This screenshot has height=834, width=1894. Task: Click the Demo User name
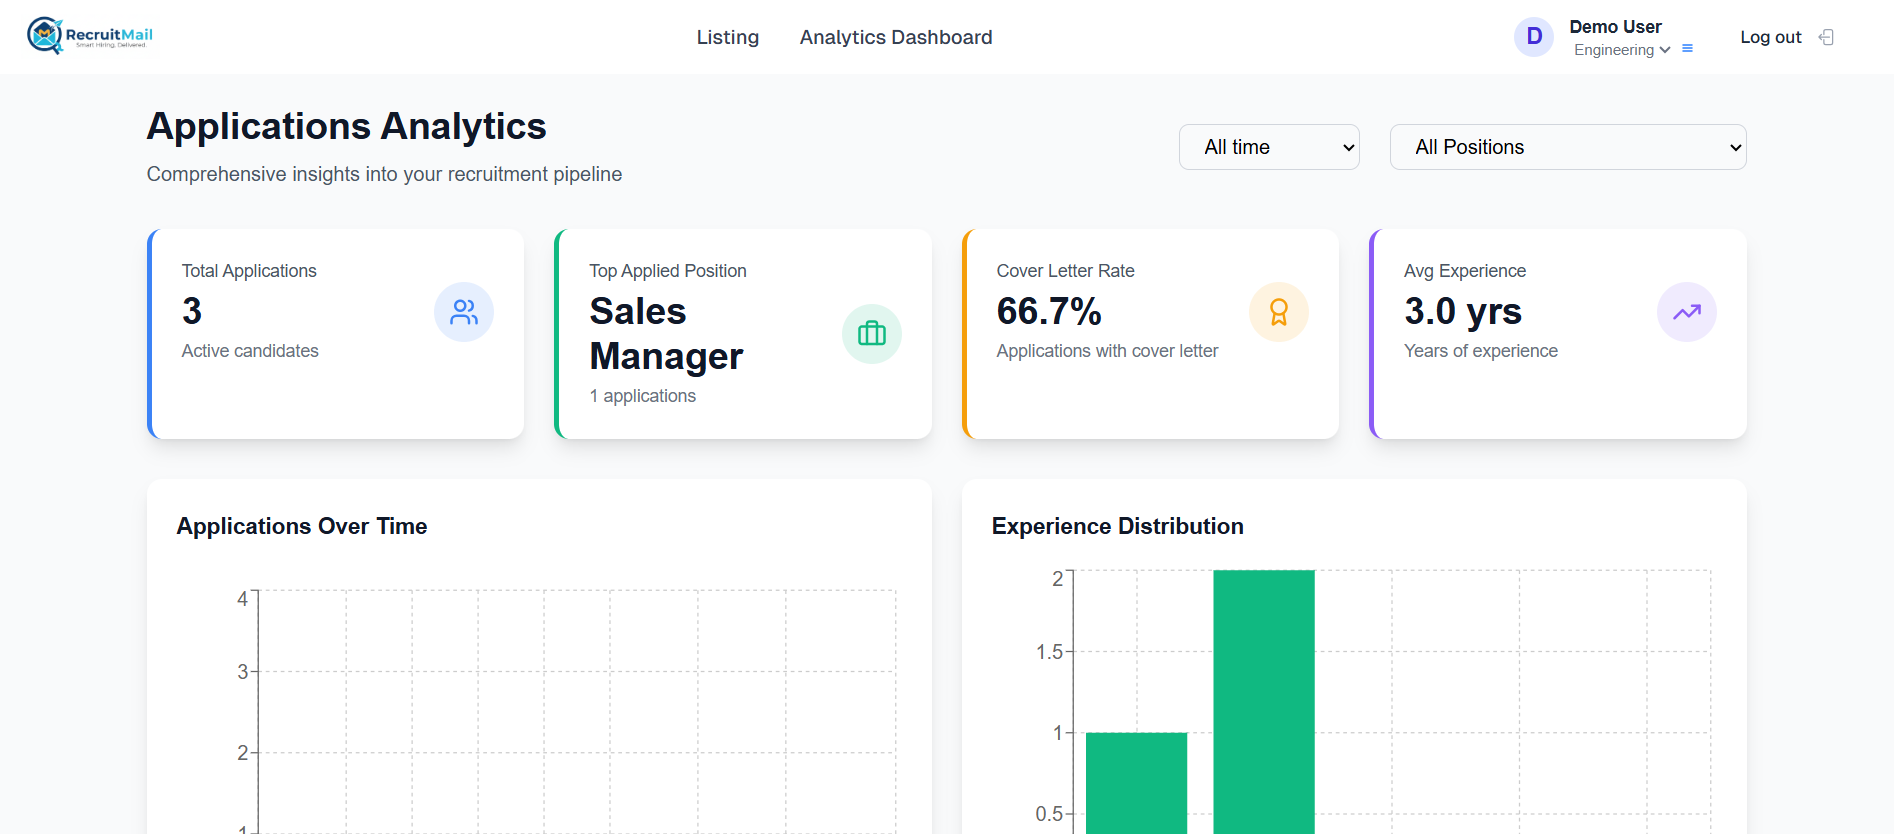pyautogui.click(x=1614, y=27)
